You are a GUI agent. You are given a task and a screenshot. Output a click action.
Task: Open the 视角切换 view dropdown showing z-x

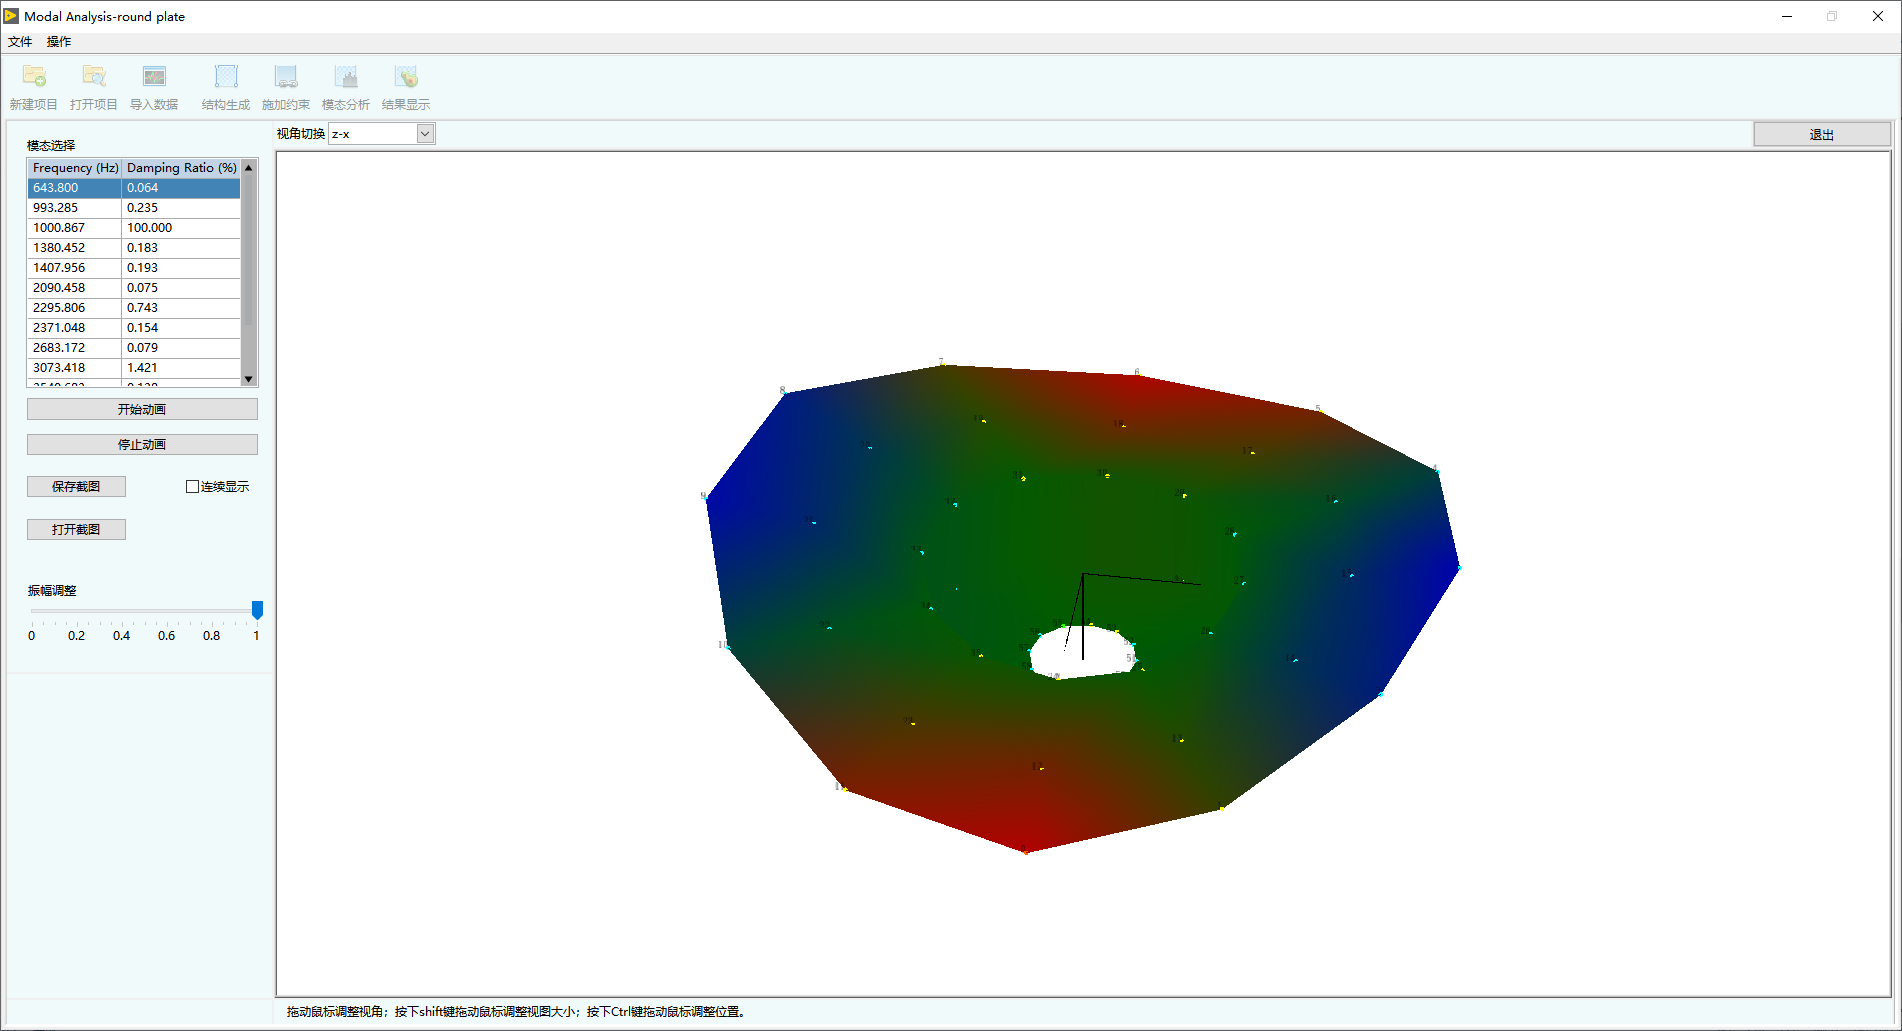[x=382, y=134]
